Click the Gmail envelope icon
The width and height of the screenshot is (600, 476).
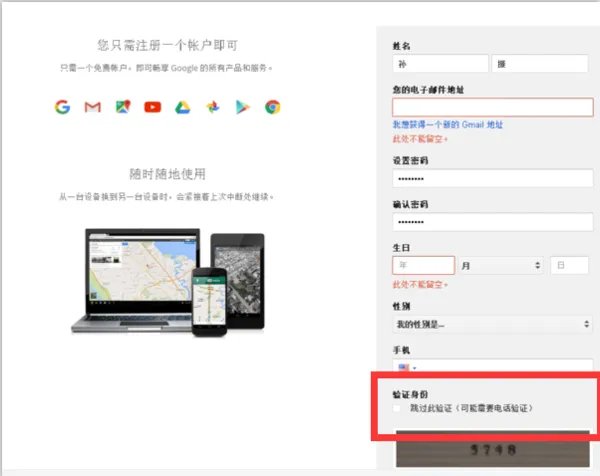93,107
